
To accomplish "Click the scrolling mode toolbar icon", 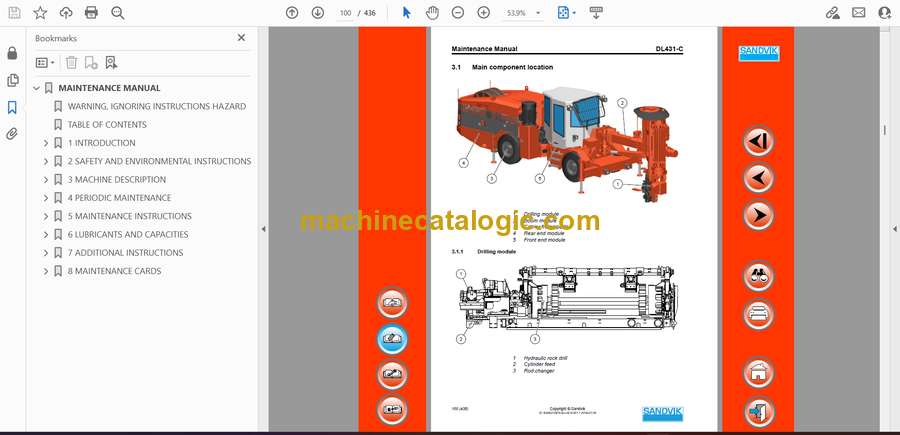I will (596, 13).
